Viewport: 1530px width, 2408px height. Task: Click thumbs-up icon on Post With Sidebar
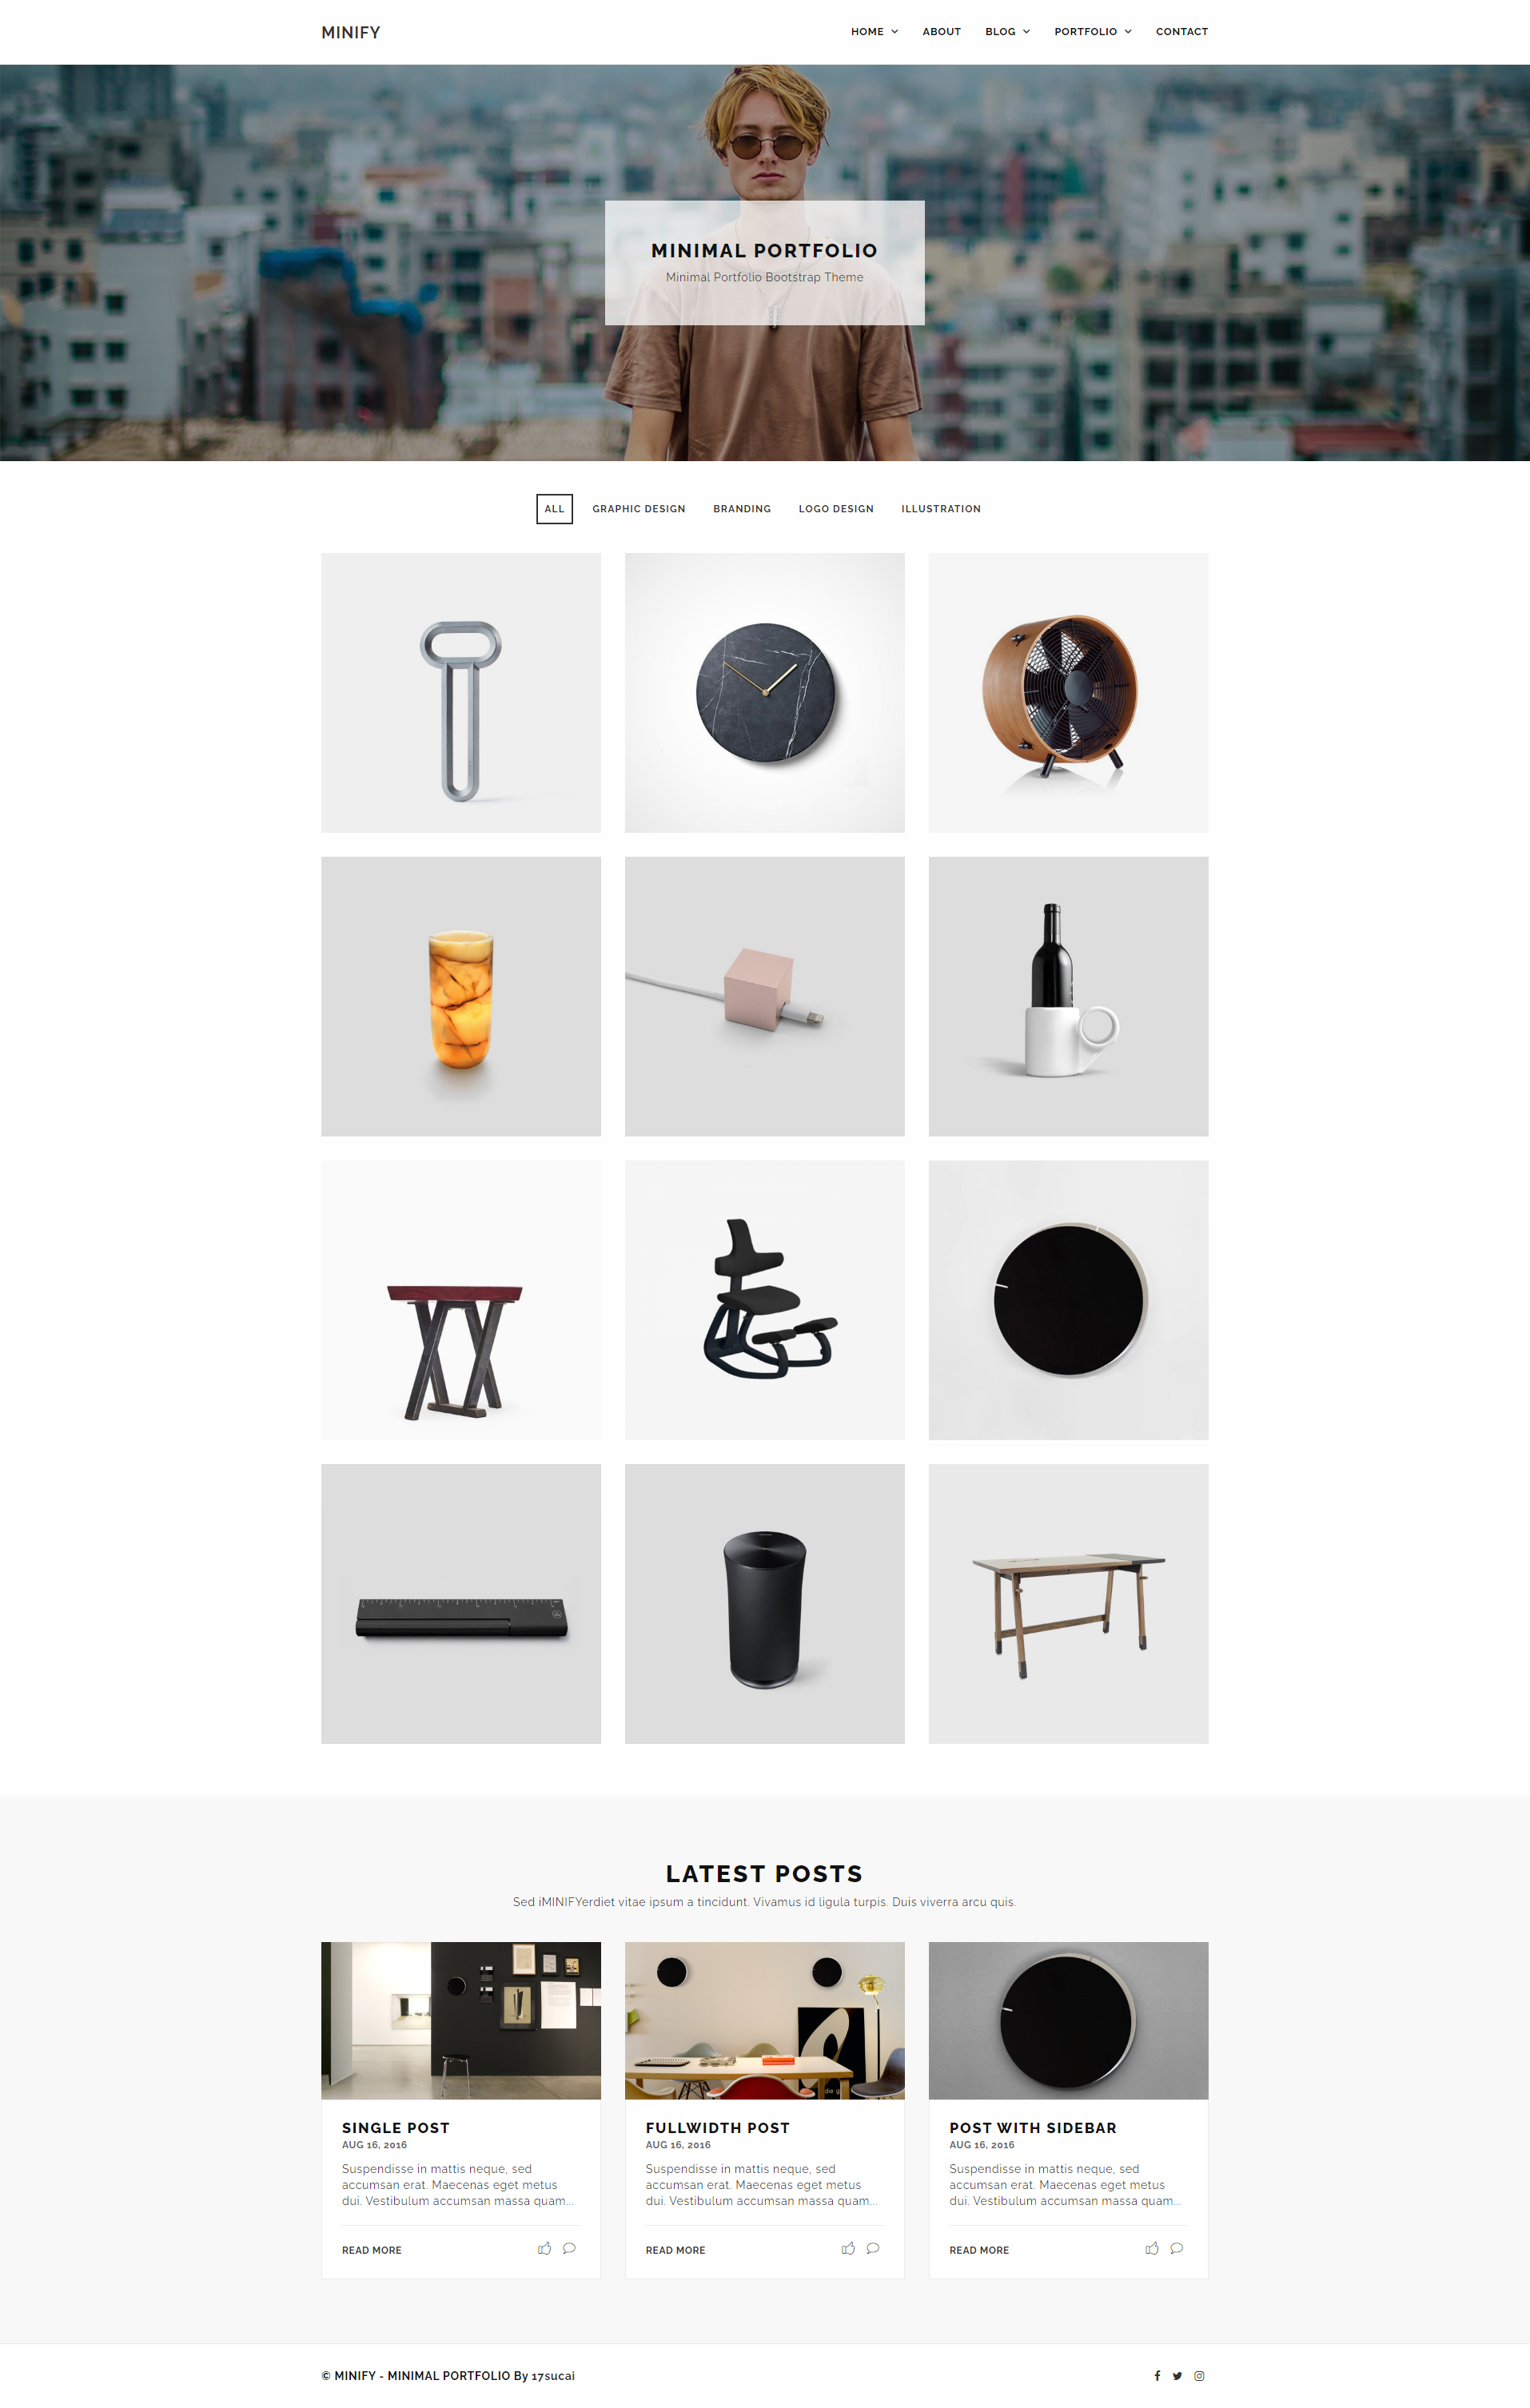click(1152, 2248)
